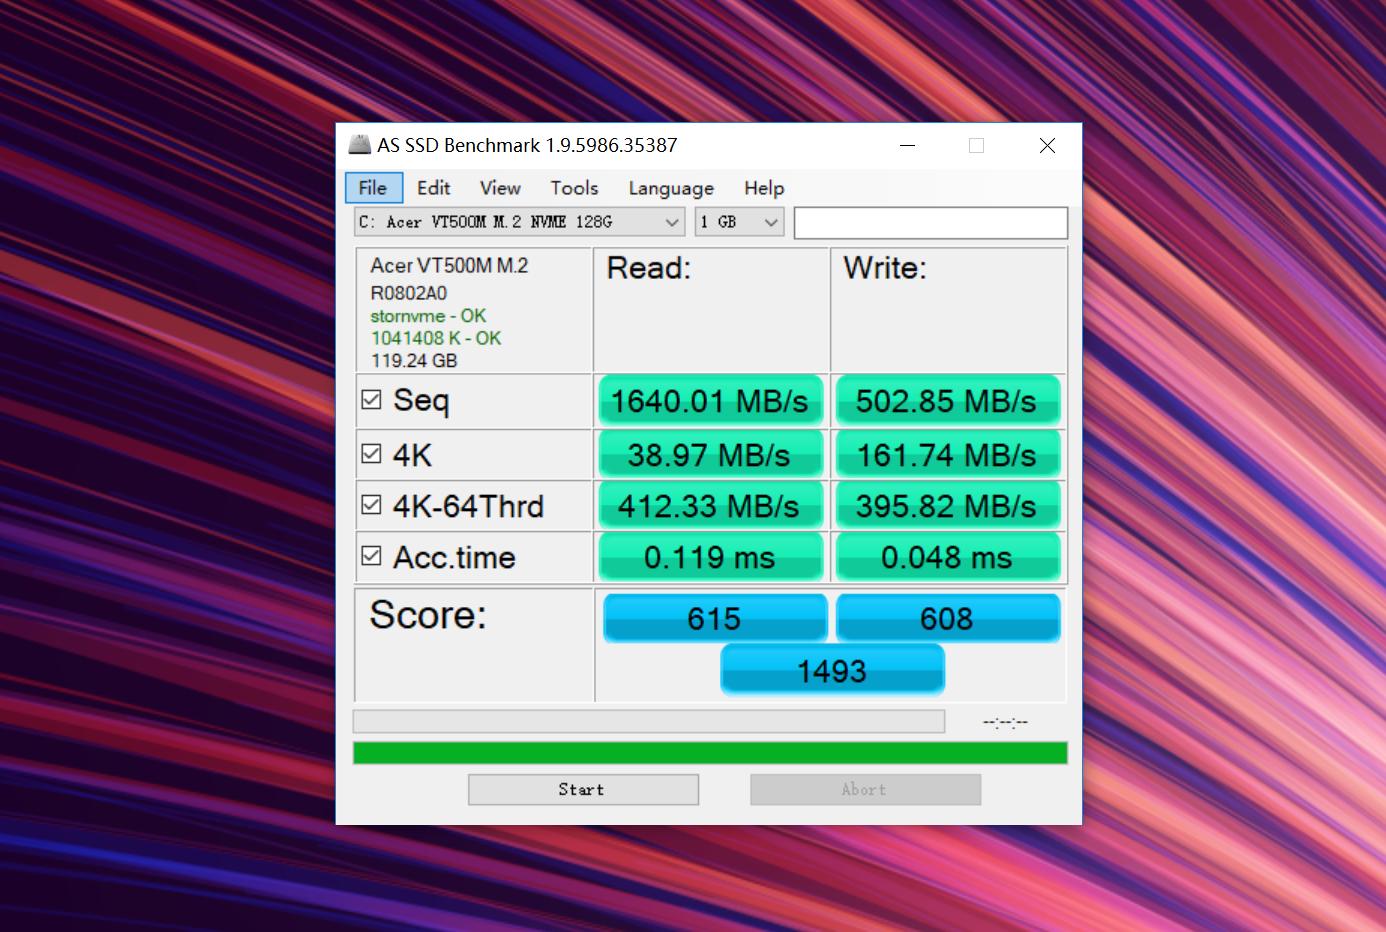Click the green overall progress bar
Viewport: 1386px width, 932px height.
[x=710, y=753]
